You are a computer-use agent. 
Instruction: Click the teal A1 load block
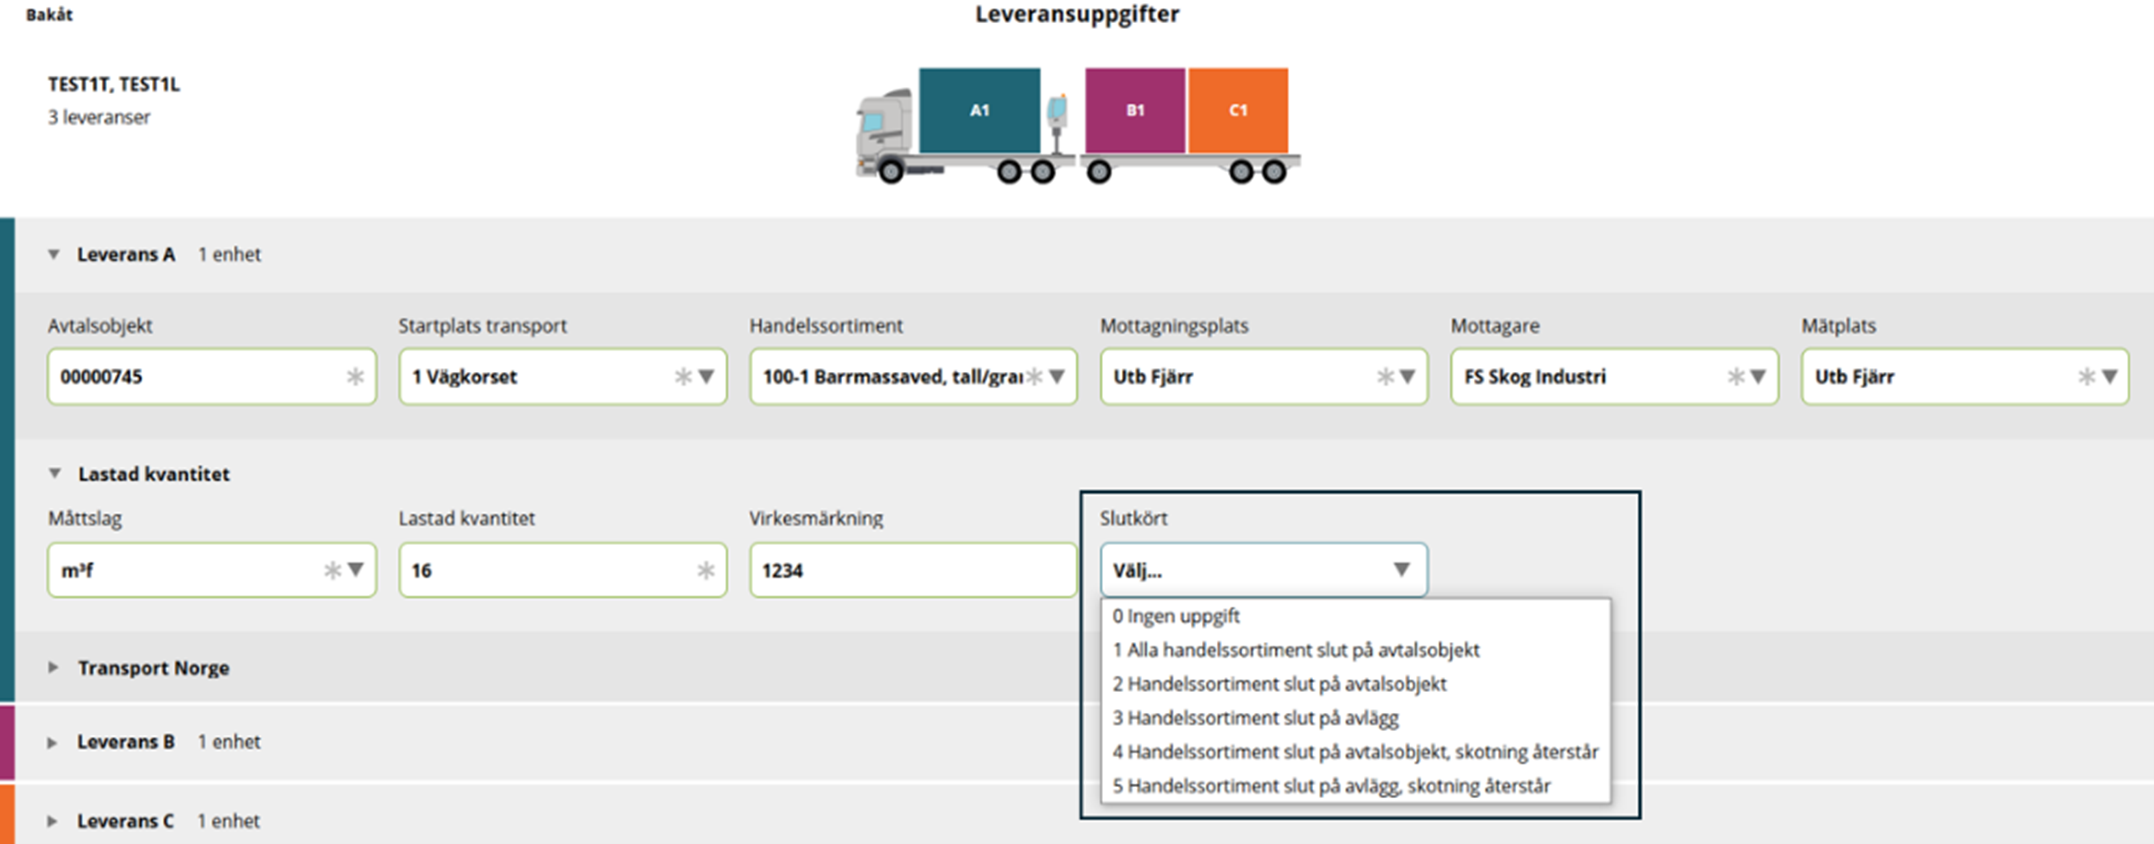pos(979,110)
